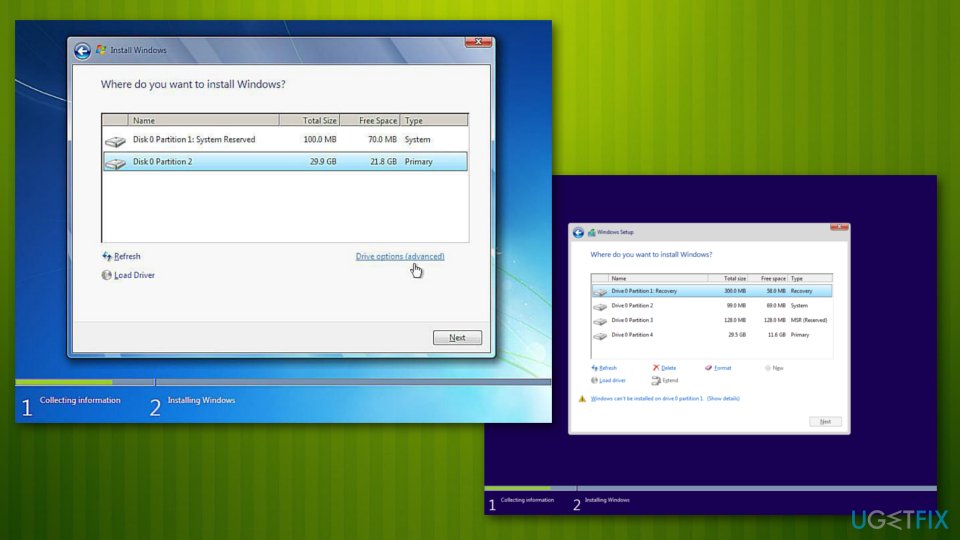
Task: Select Drive 0 Partition 3 MSR row
Action: 712,320
